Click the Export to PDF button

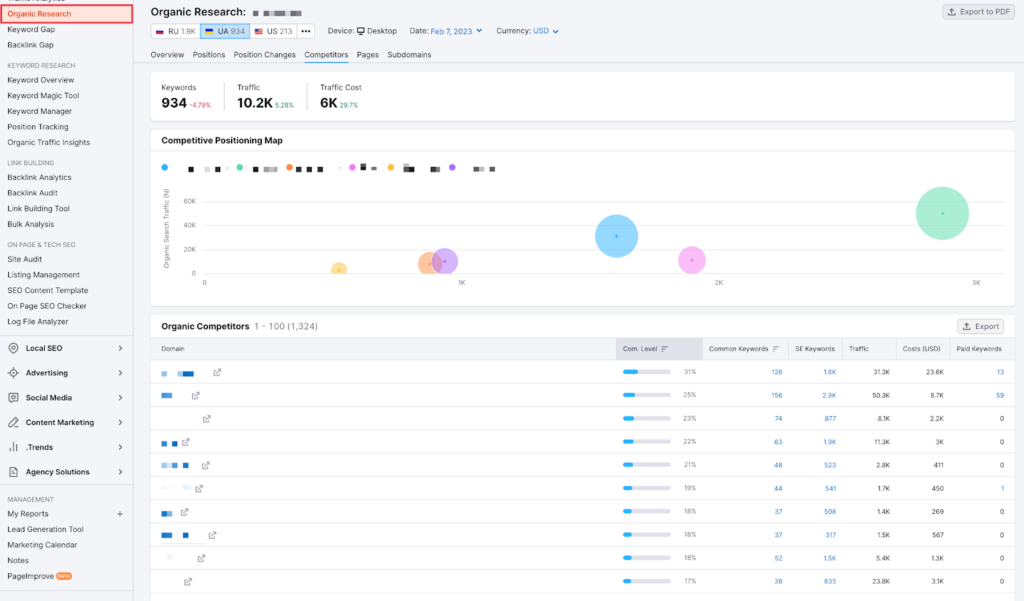(x=977, y=11)
